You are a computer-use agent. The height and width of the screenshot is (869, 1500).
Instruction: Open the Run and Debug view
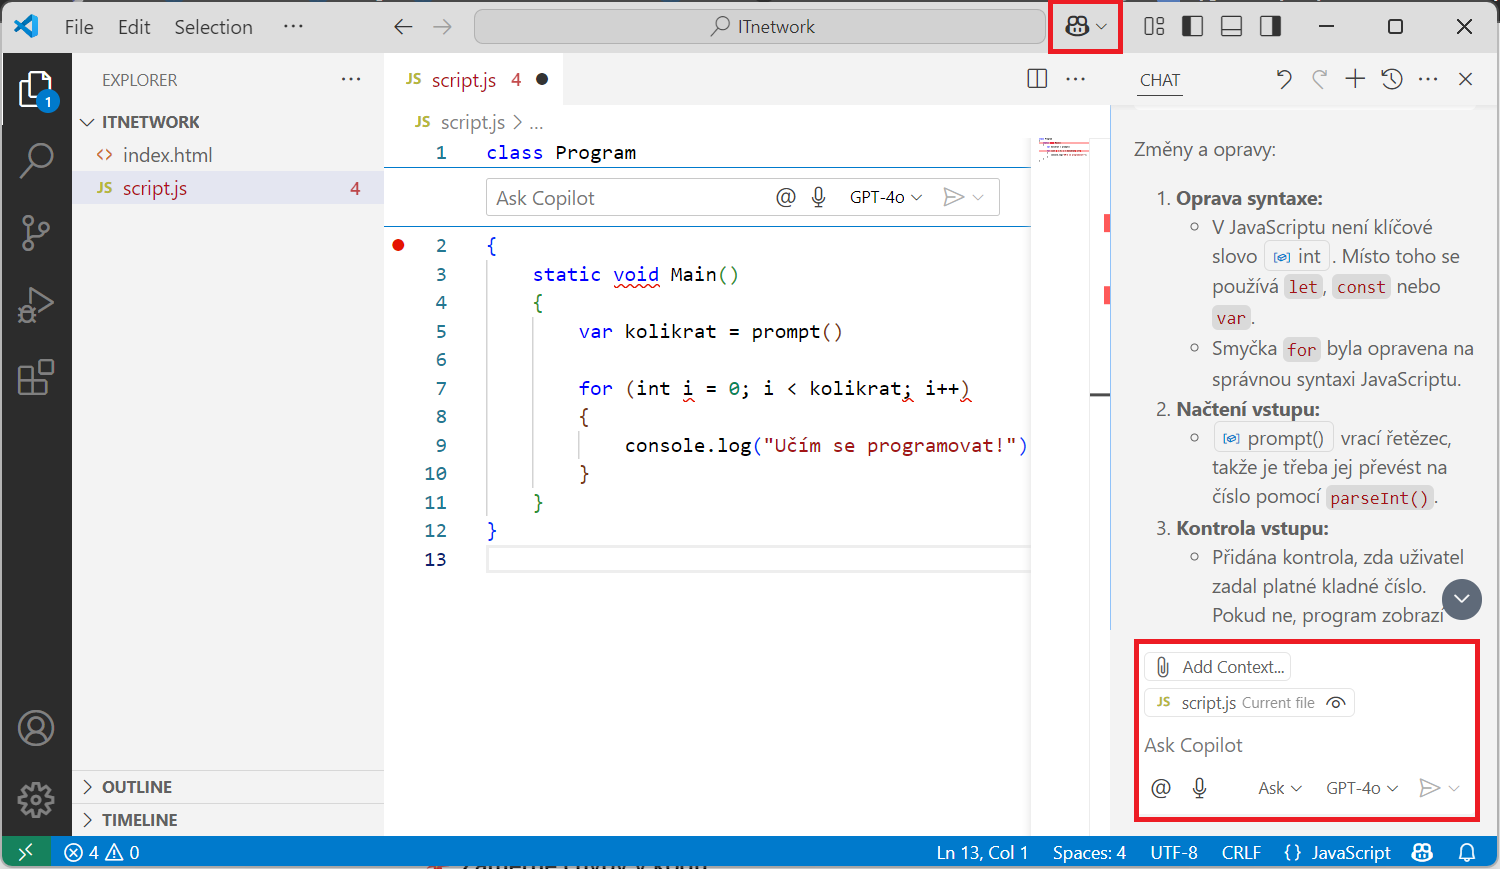(x=36, y=305)
